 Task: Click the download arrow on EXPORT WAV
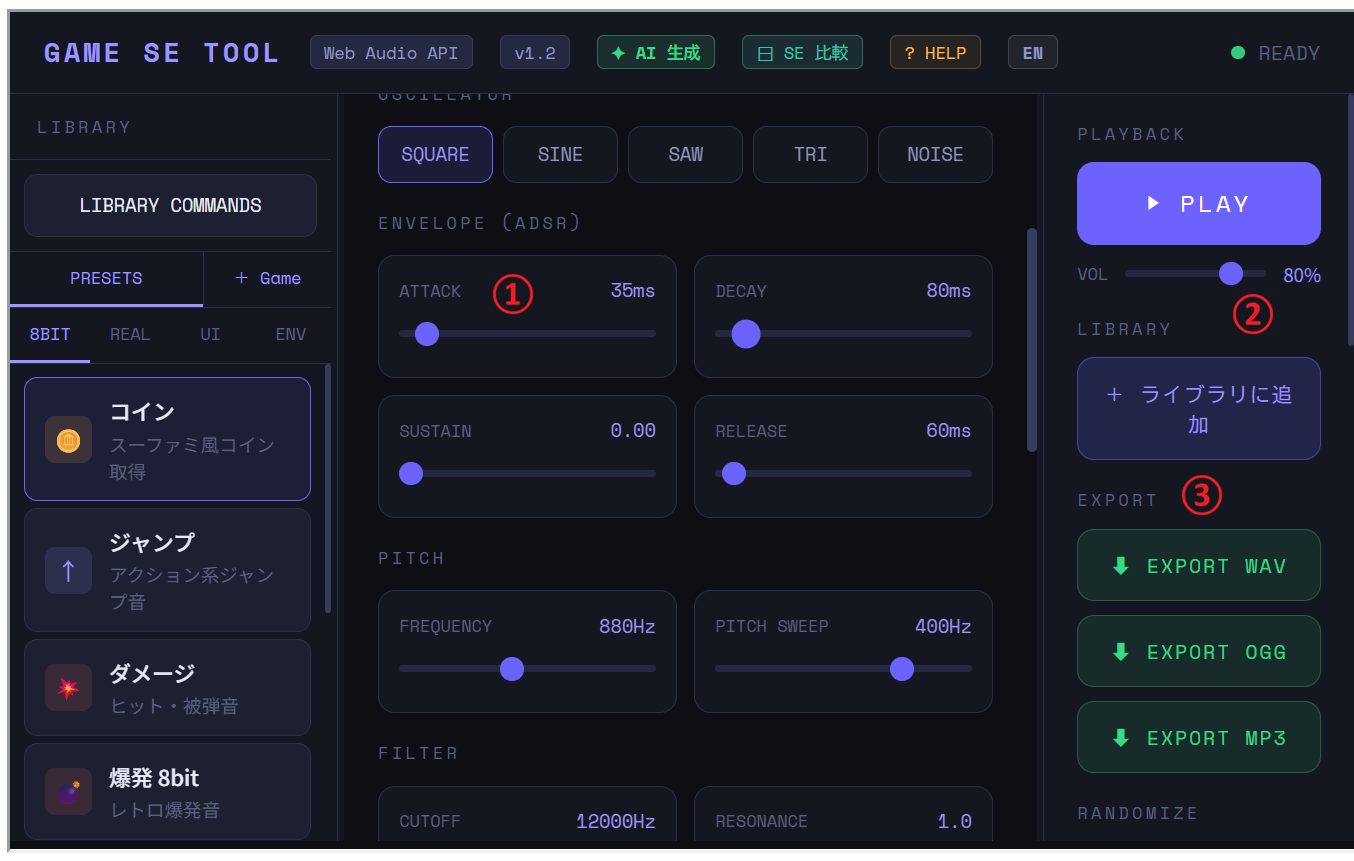click(1121, 566)
